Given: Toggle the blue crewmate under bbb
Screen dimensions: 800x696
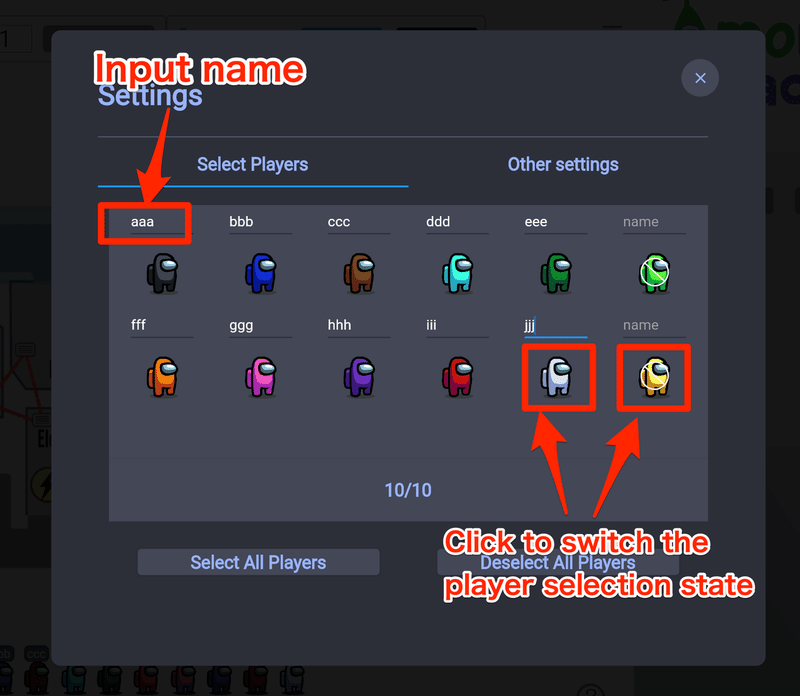Looking at the screenshot, I should [x=261, y=274].
